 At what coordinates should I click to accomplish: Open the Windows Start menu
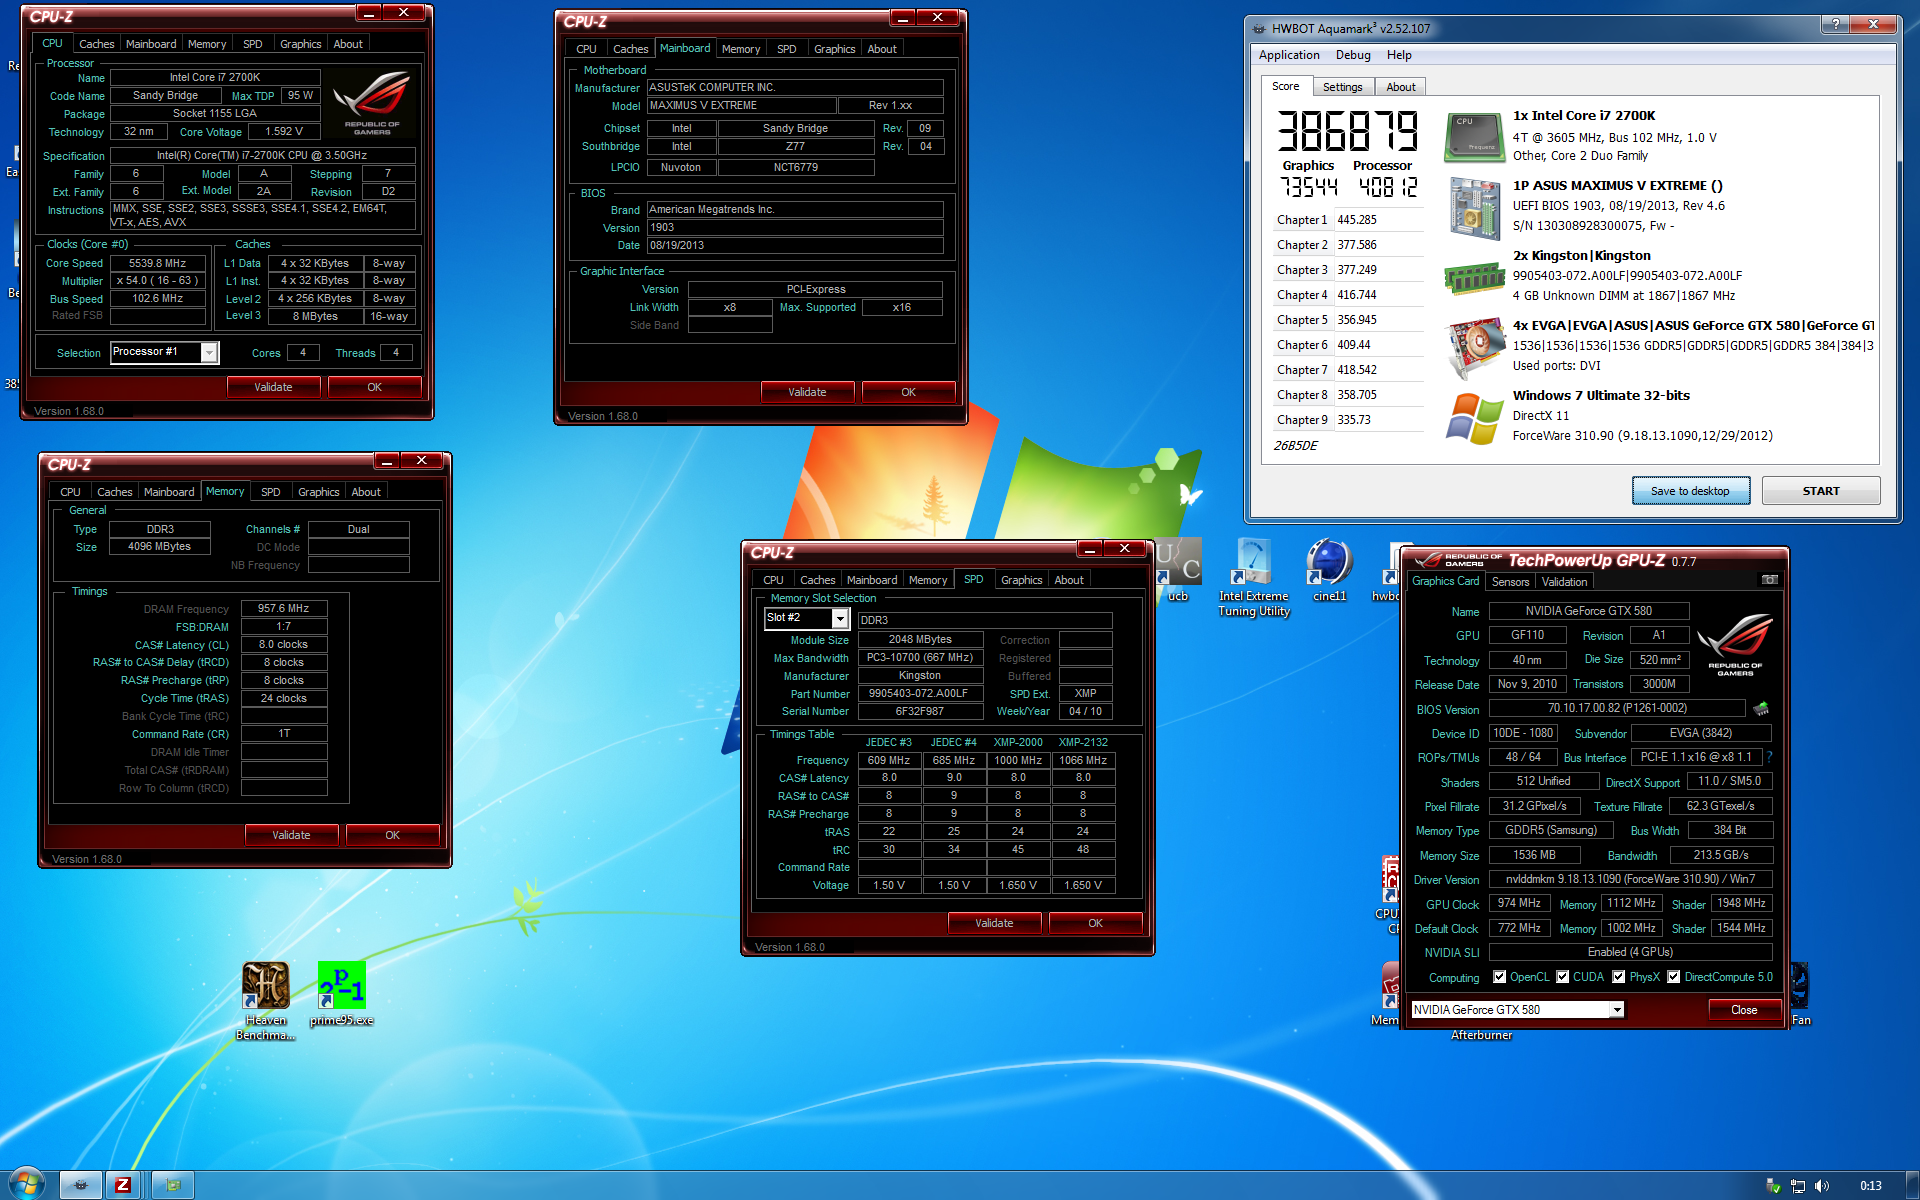(x=26, y=1184)
